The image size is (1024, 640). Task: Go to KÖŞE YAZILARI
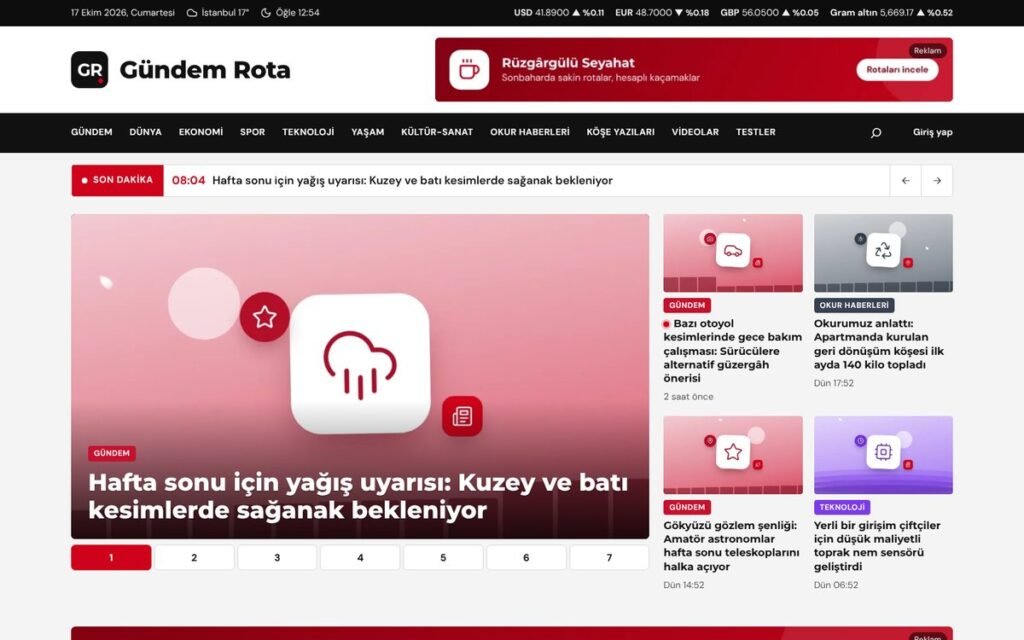point(620,132)
